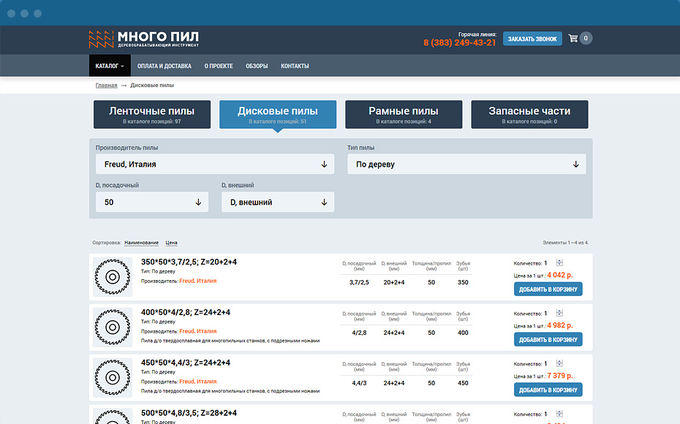Screen dimensions: 680x424
Task: Go to Оплата и доставка page
Action: (x=164, y=66)
